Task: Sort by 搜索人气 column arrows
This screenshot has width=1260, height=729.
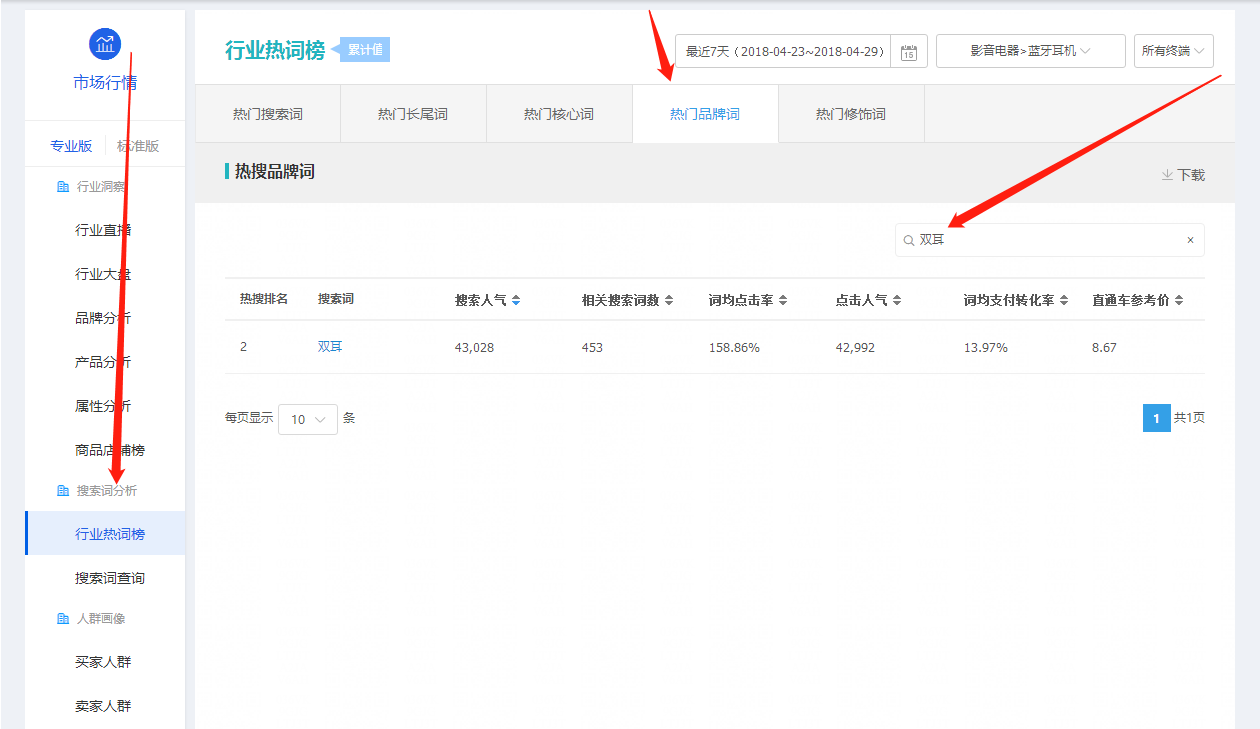Action: [x=516, y=300]
